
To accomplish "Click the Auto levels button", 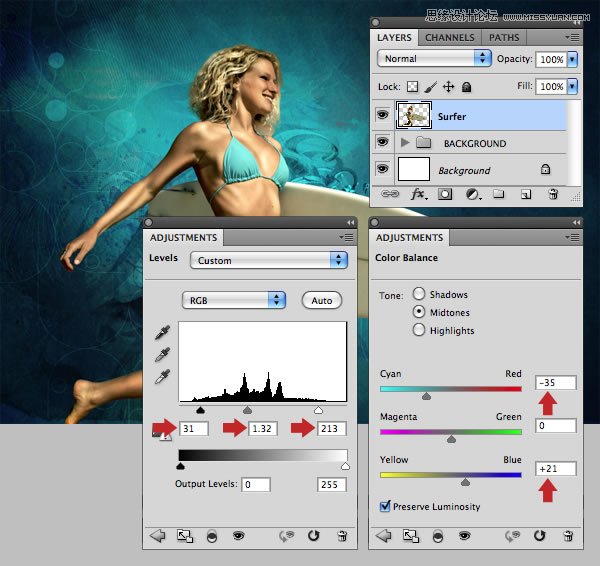I will [322, 300].
